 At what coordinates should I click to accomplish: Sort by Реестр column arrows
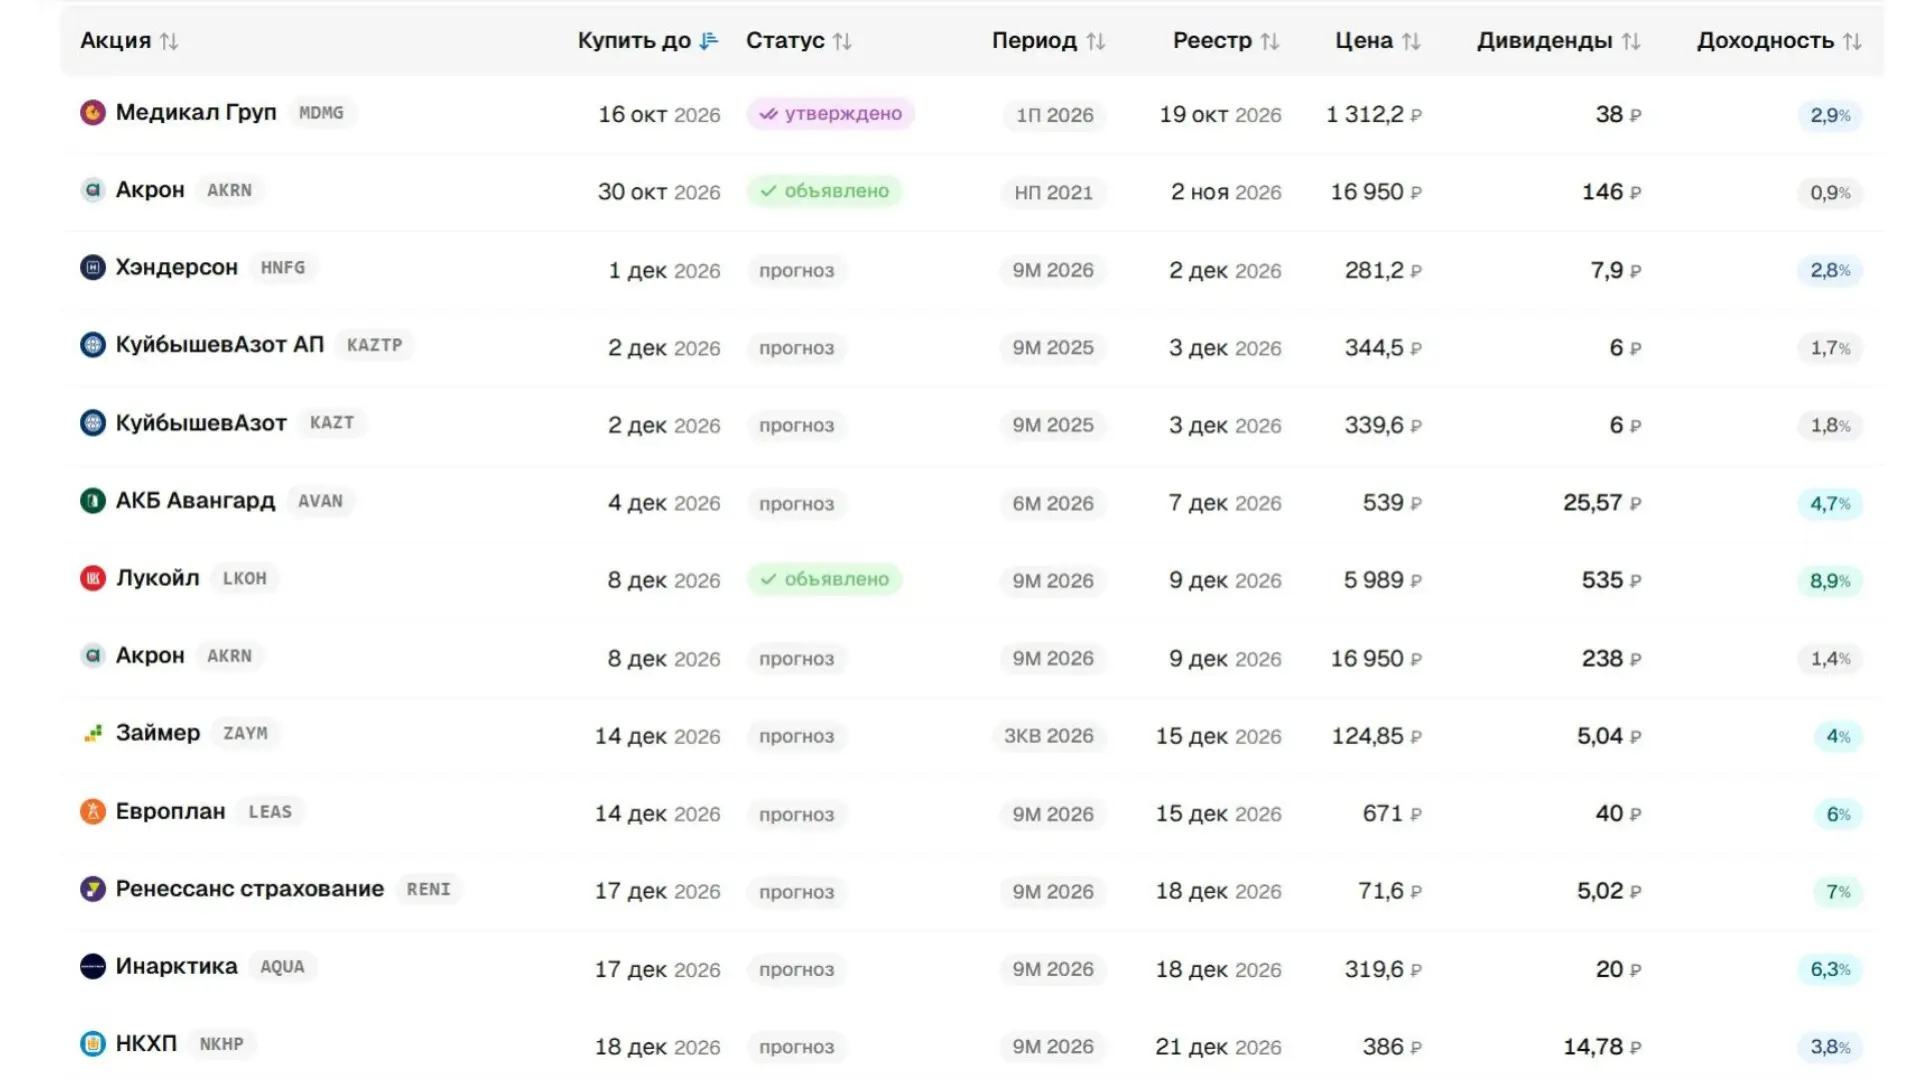click(x=1270, y=41)
